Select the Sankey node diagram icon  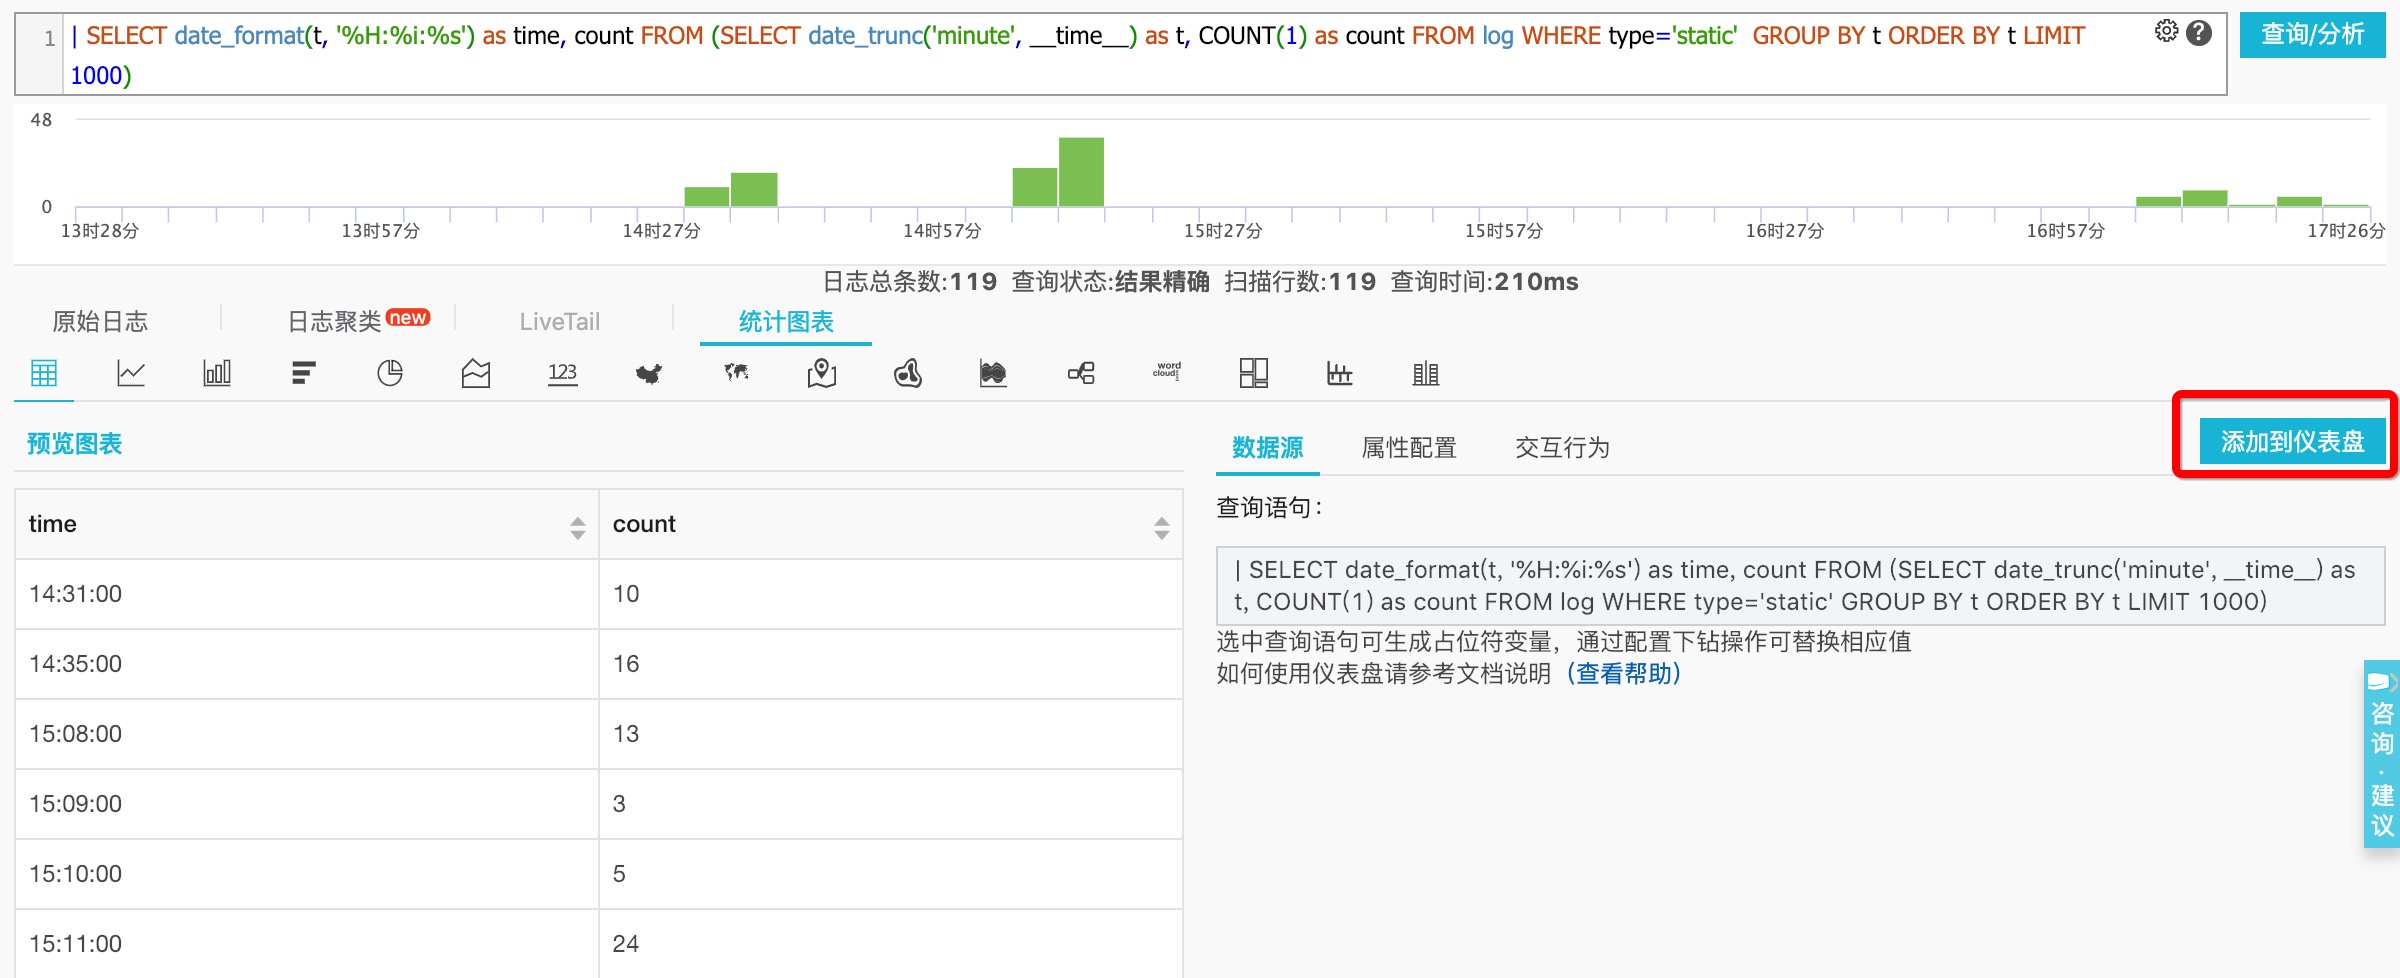pyautogui.click(x=1081, y=373)
